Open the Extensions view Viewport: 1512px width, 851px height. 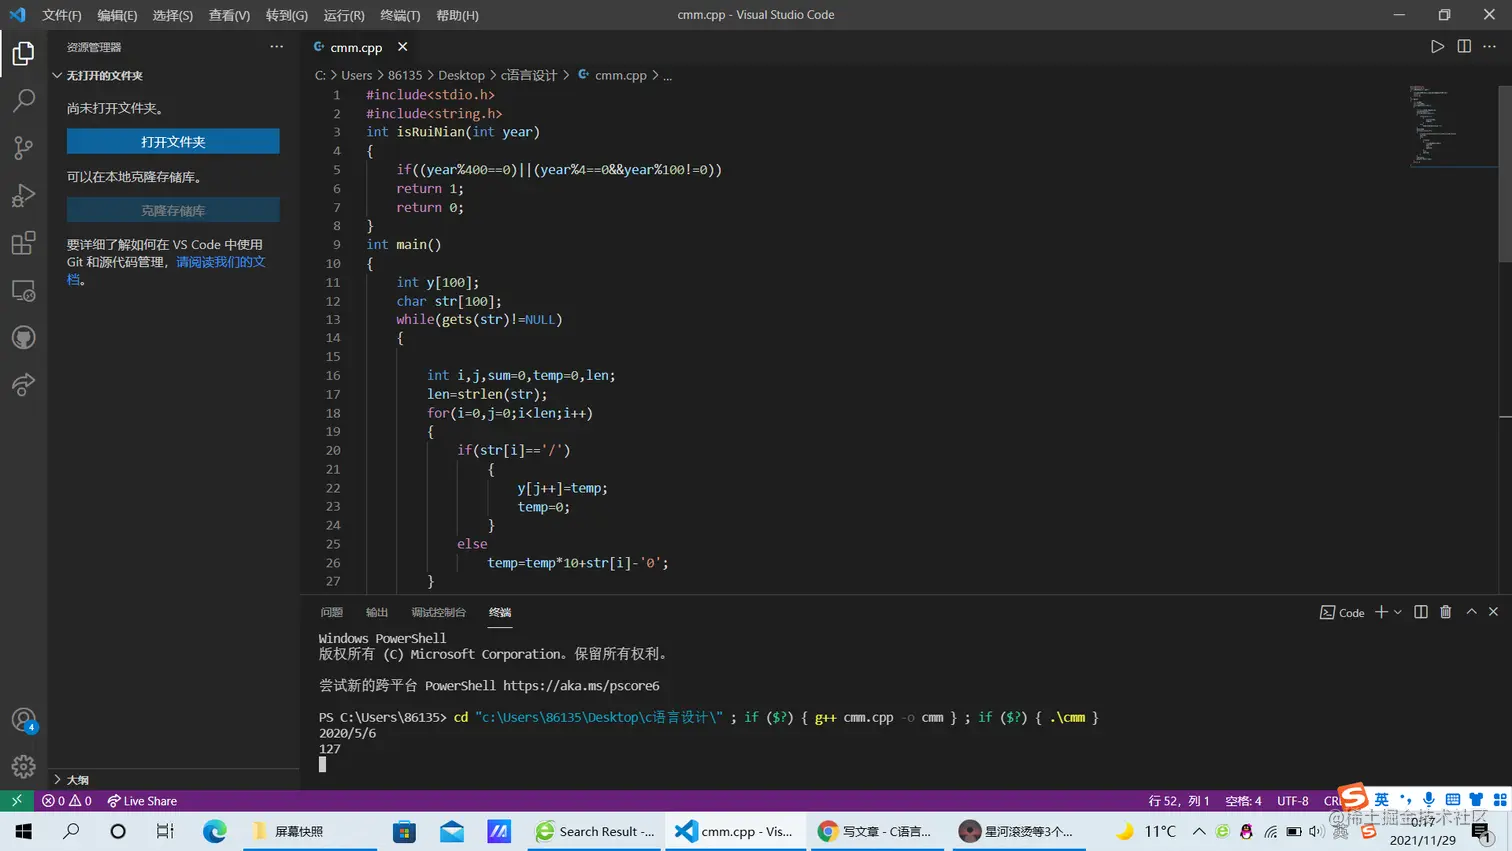click(23, 243)
